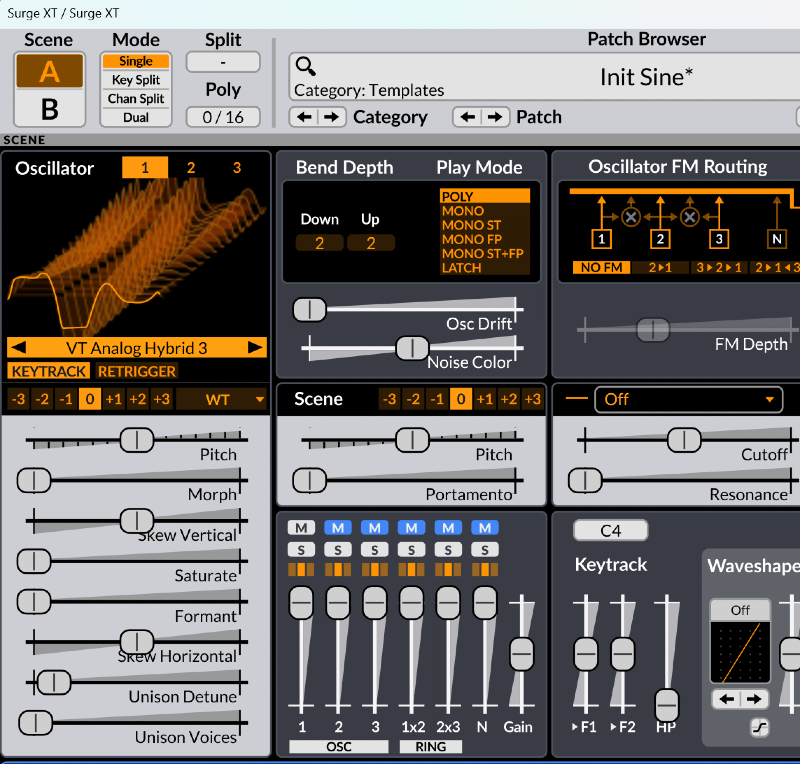Toggle filter routing bars for noise channel
The width and height of the screenshot is (800, 764).
(485, 570)
